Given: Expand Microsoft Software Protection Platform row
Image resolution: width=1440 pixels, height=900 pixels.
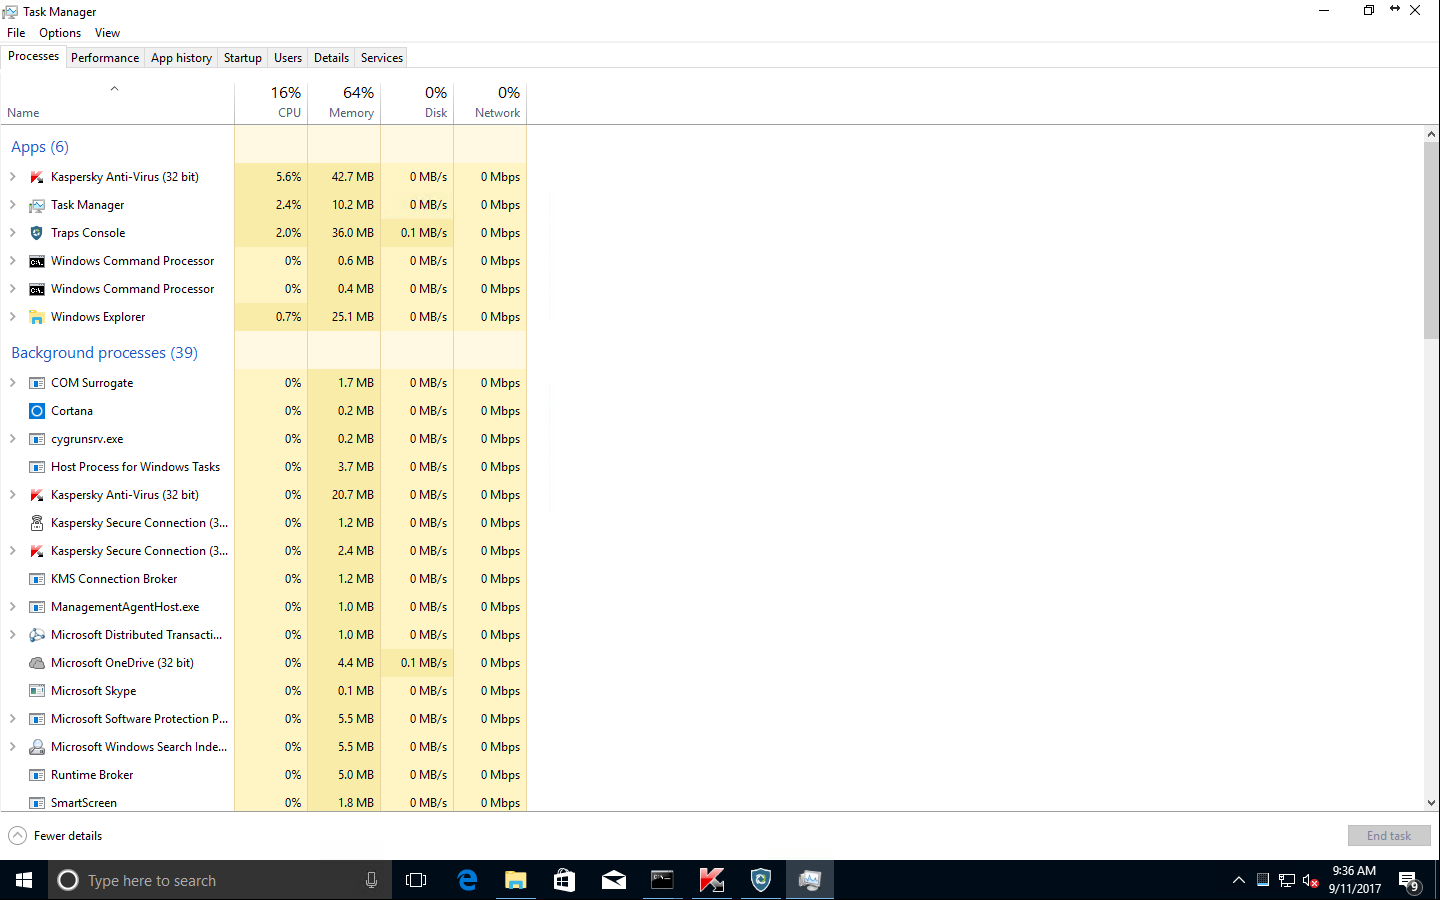Looking at the screenshot, I should [12, 719].
